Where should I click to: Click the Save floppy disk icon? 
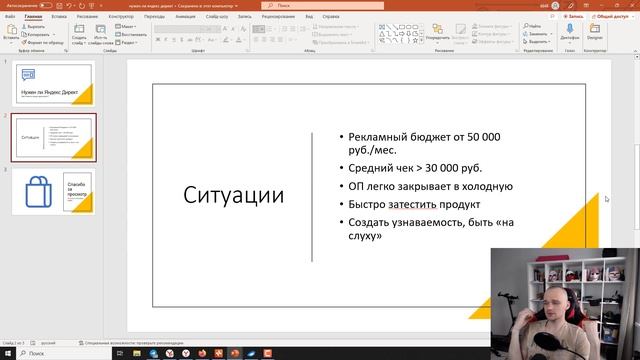(x=60, y=6)
